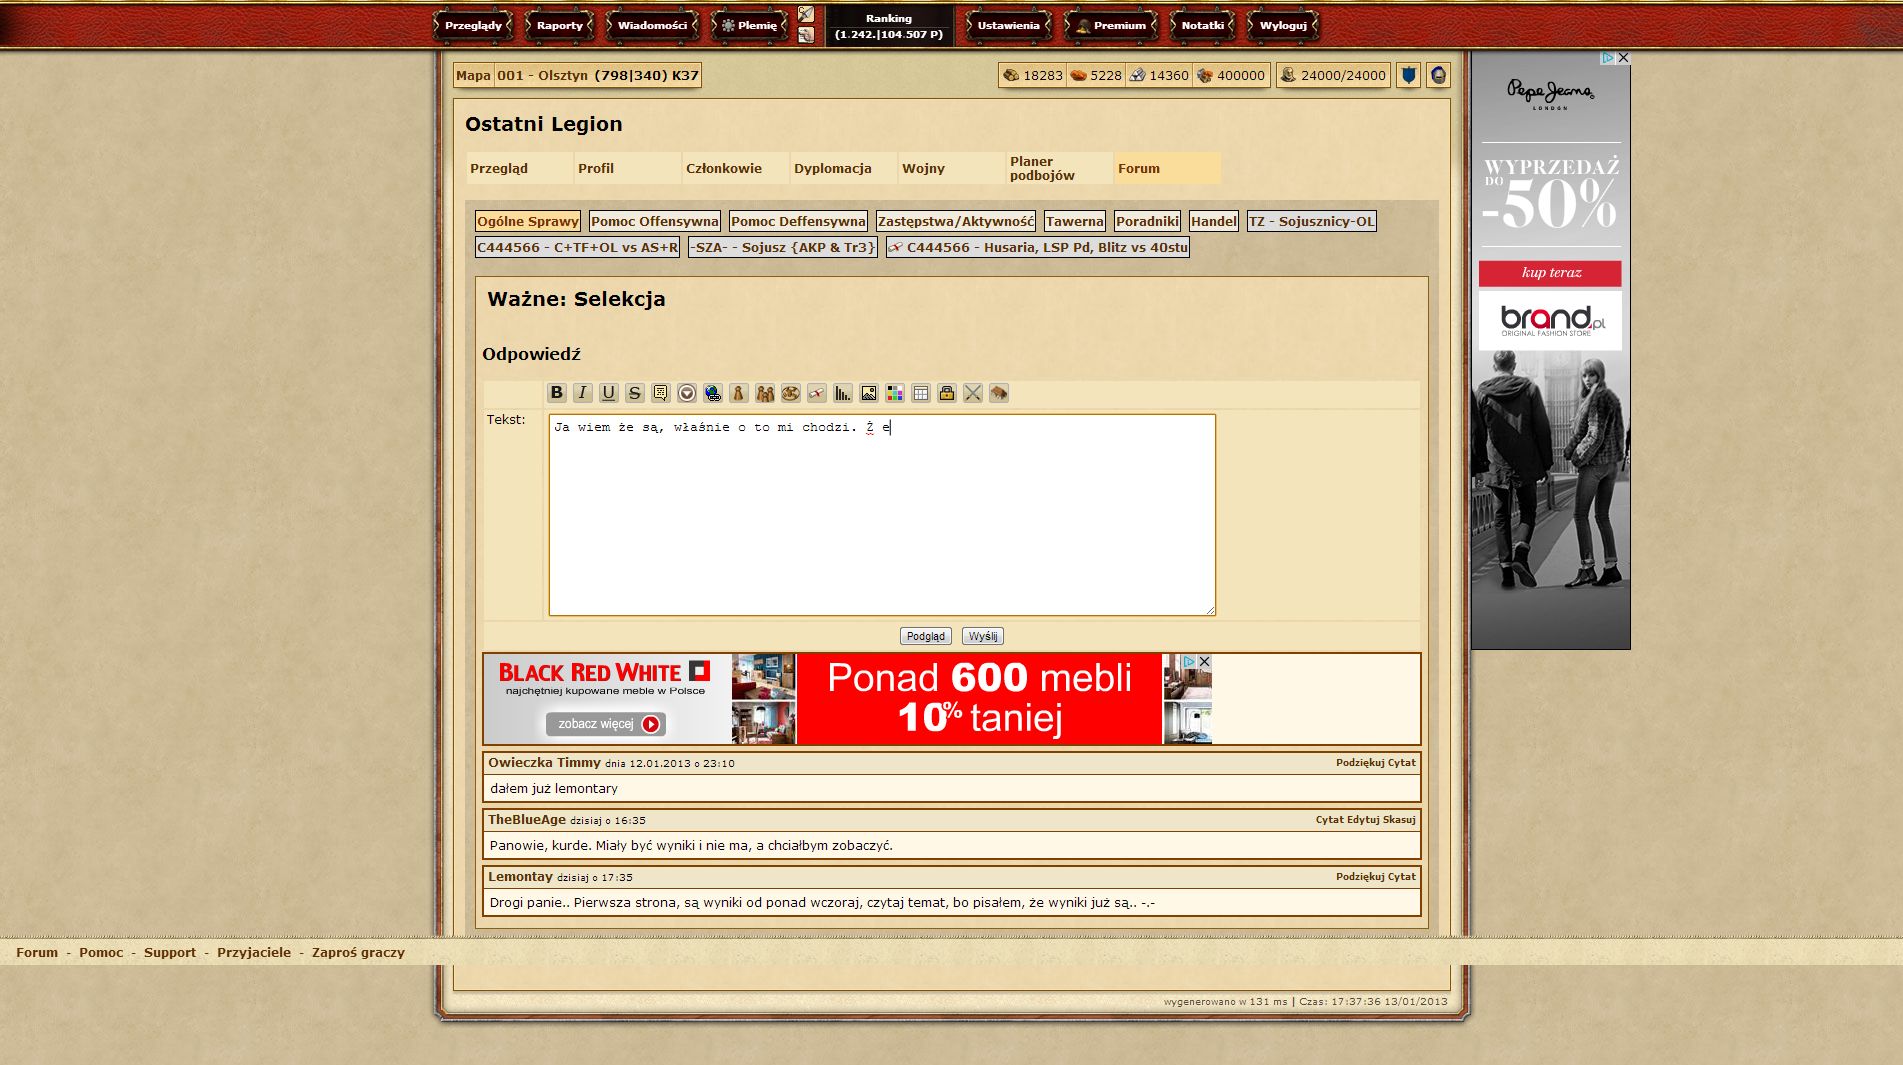The image size is (1903, 1065).
Task: Click the crossed swords icon in toolbar
Action: coord(973,393)
